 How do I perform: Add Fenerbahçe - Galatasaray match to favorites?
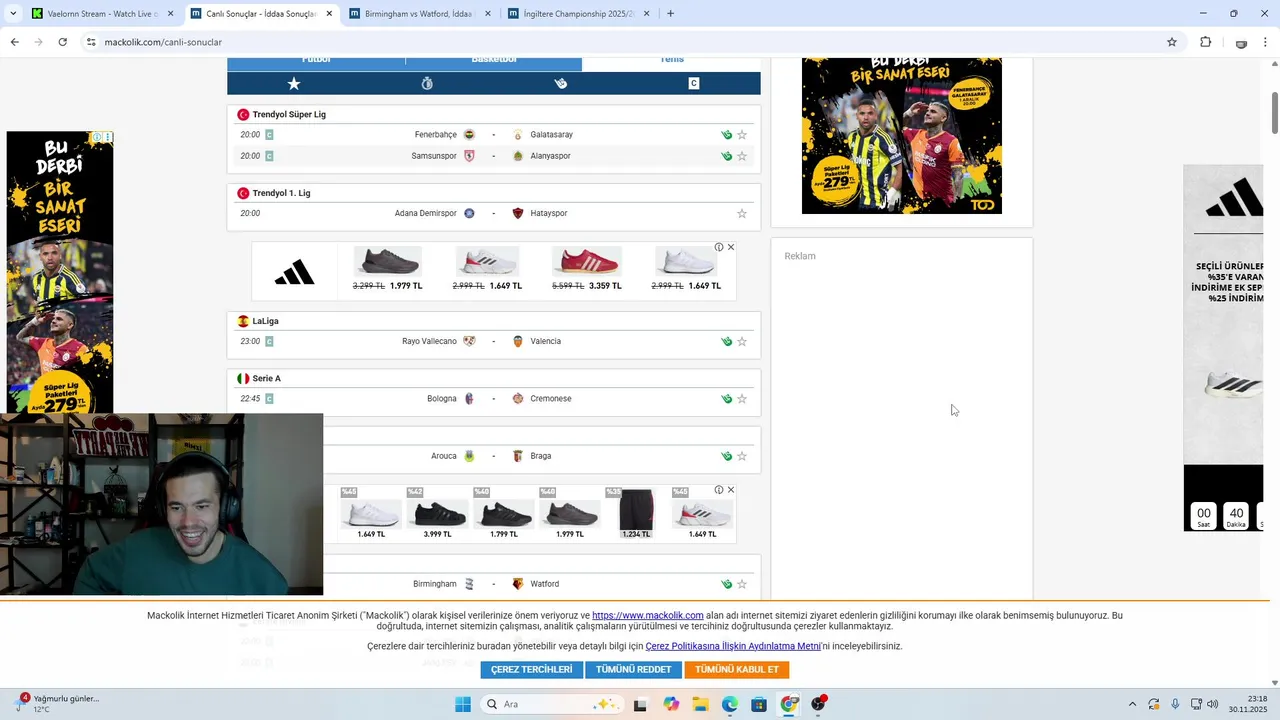742,135
